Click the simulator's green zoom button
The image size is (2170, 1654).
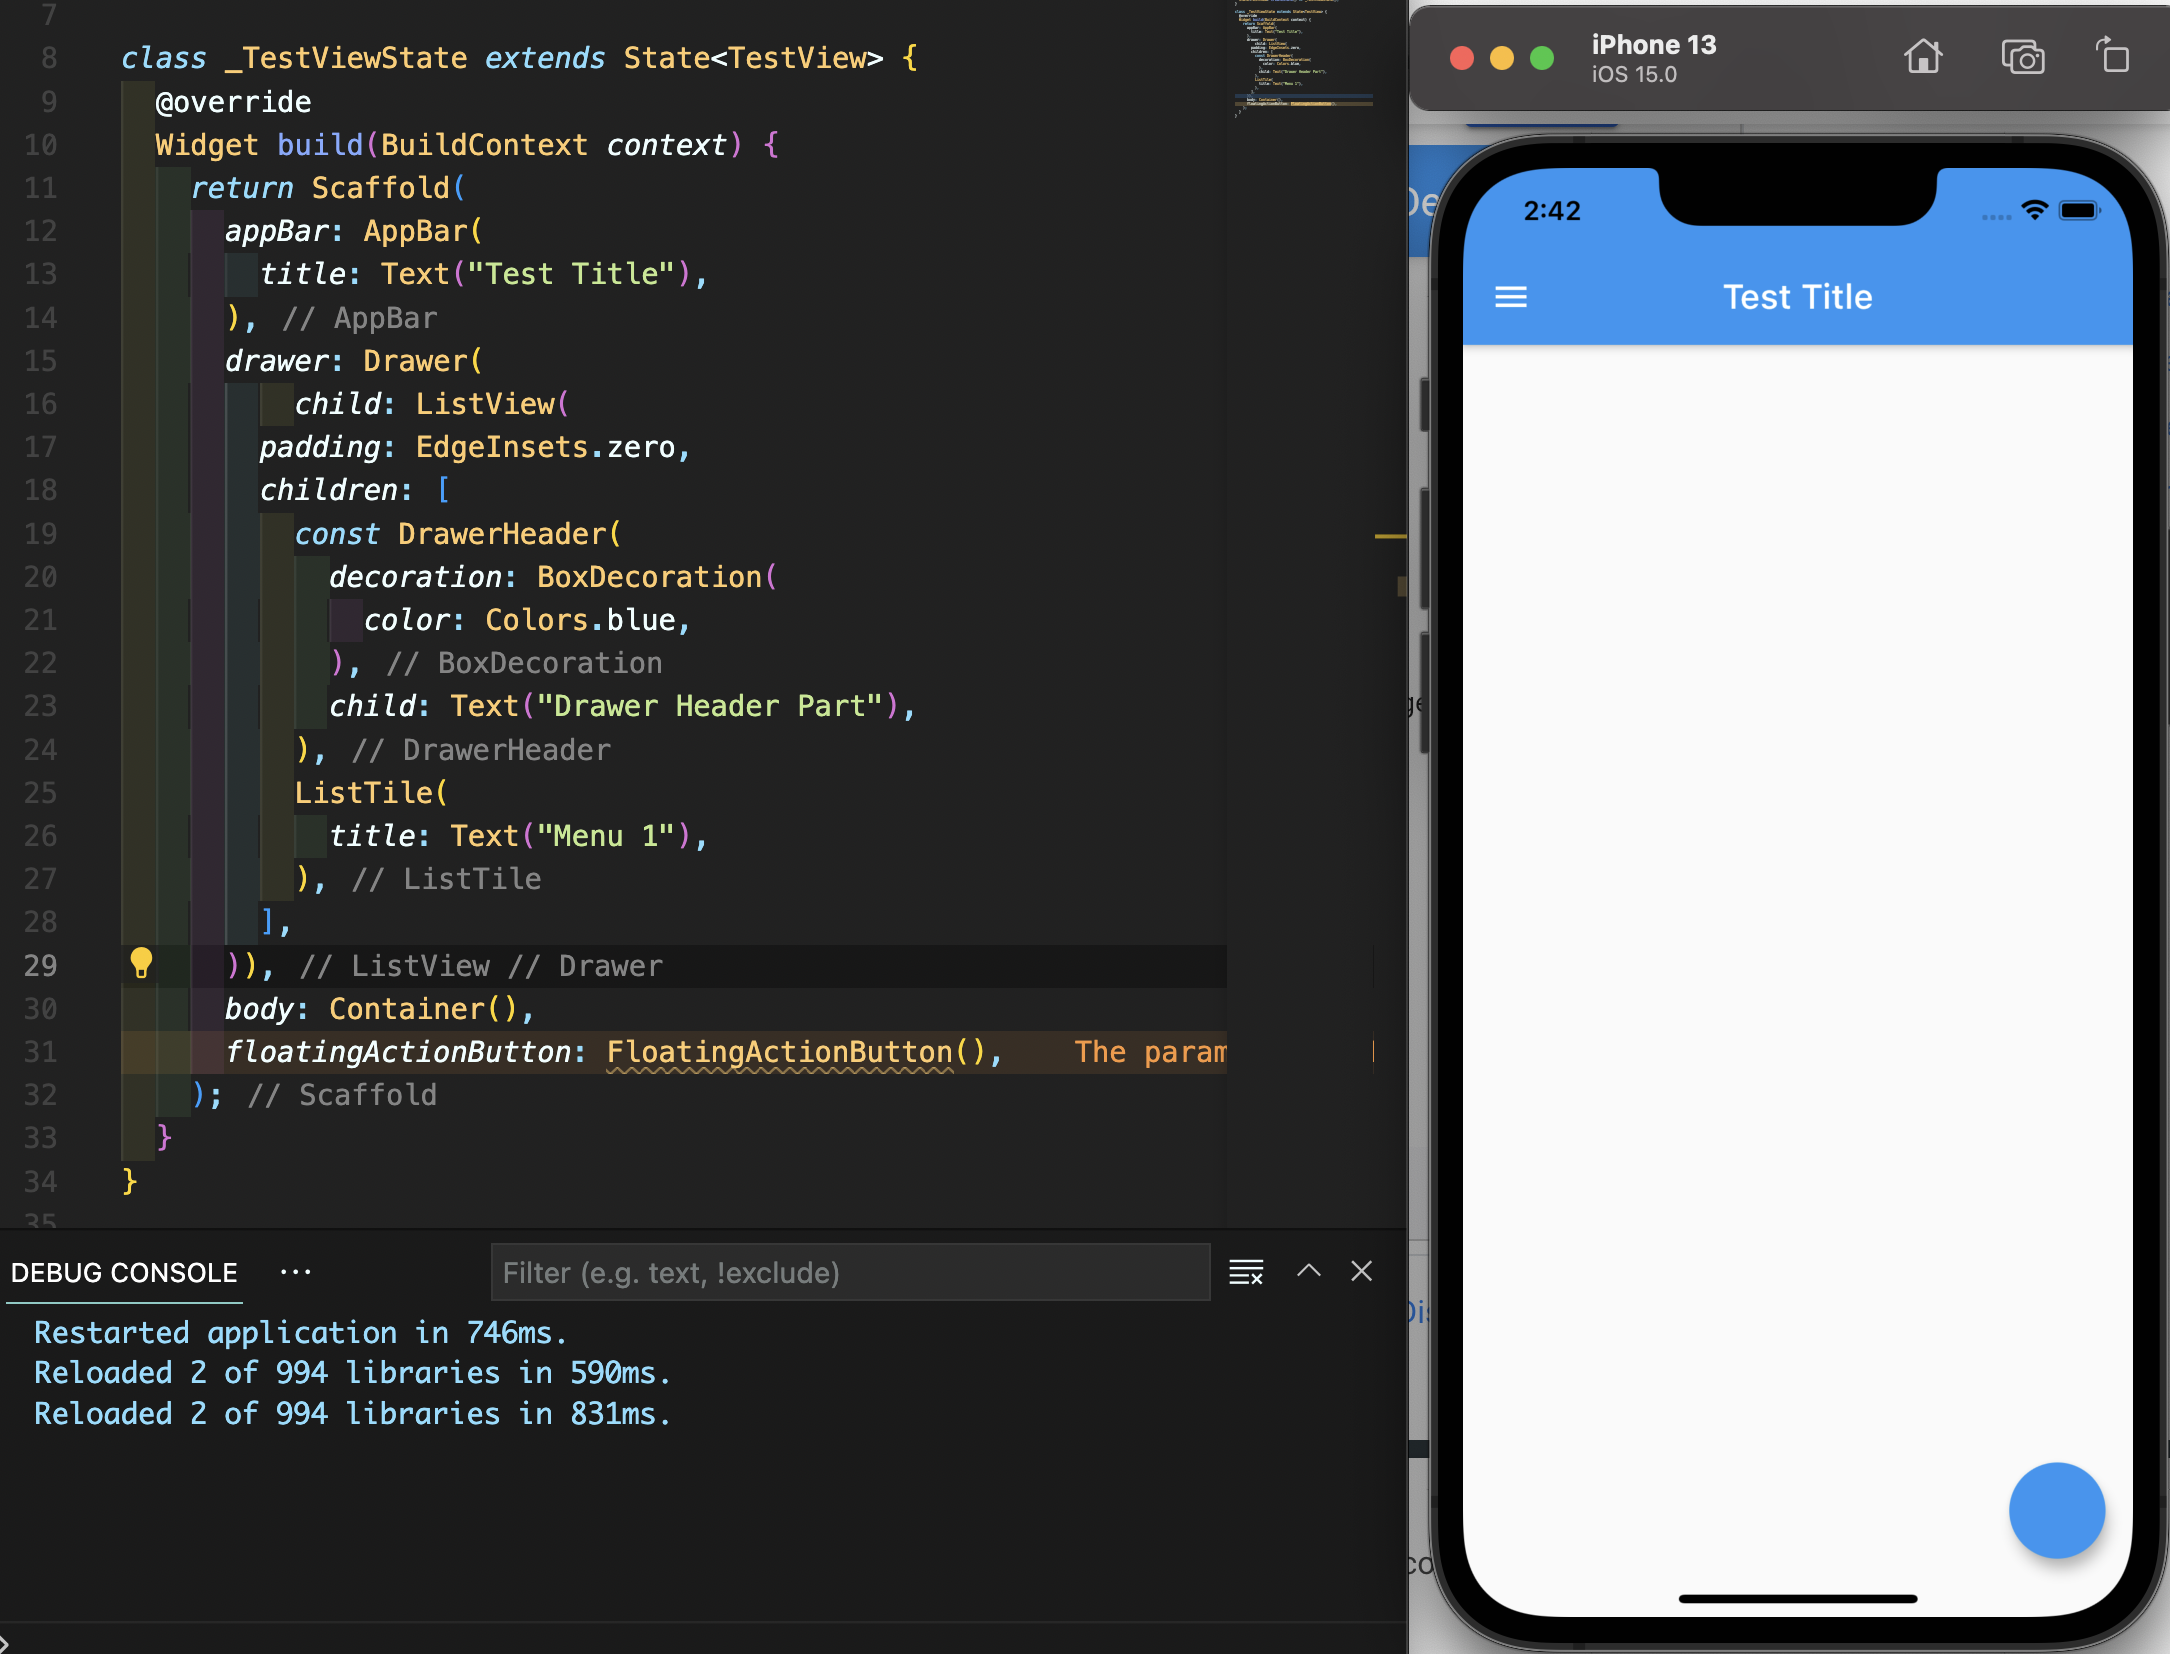click(x=1542, y=58)
